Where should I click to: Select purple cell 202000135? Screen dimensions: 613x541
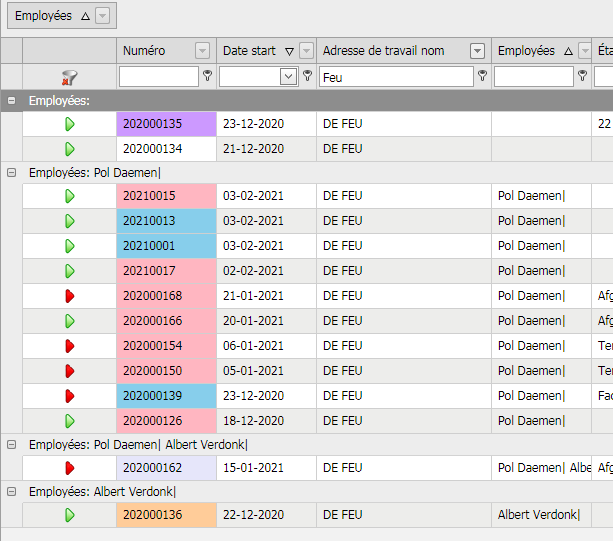[x=167, y=124]
